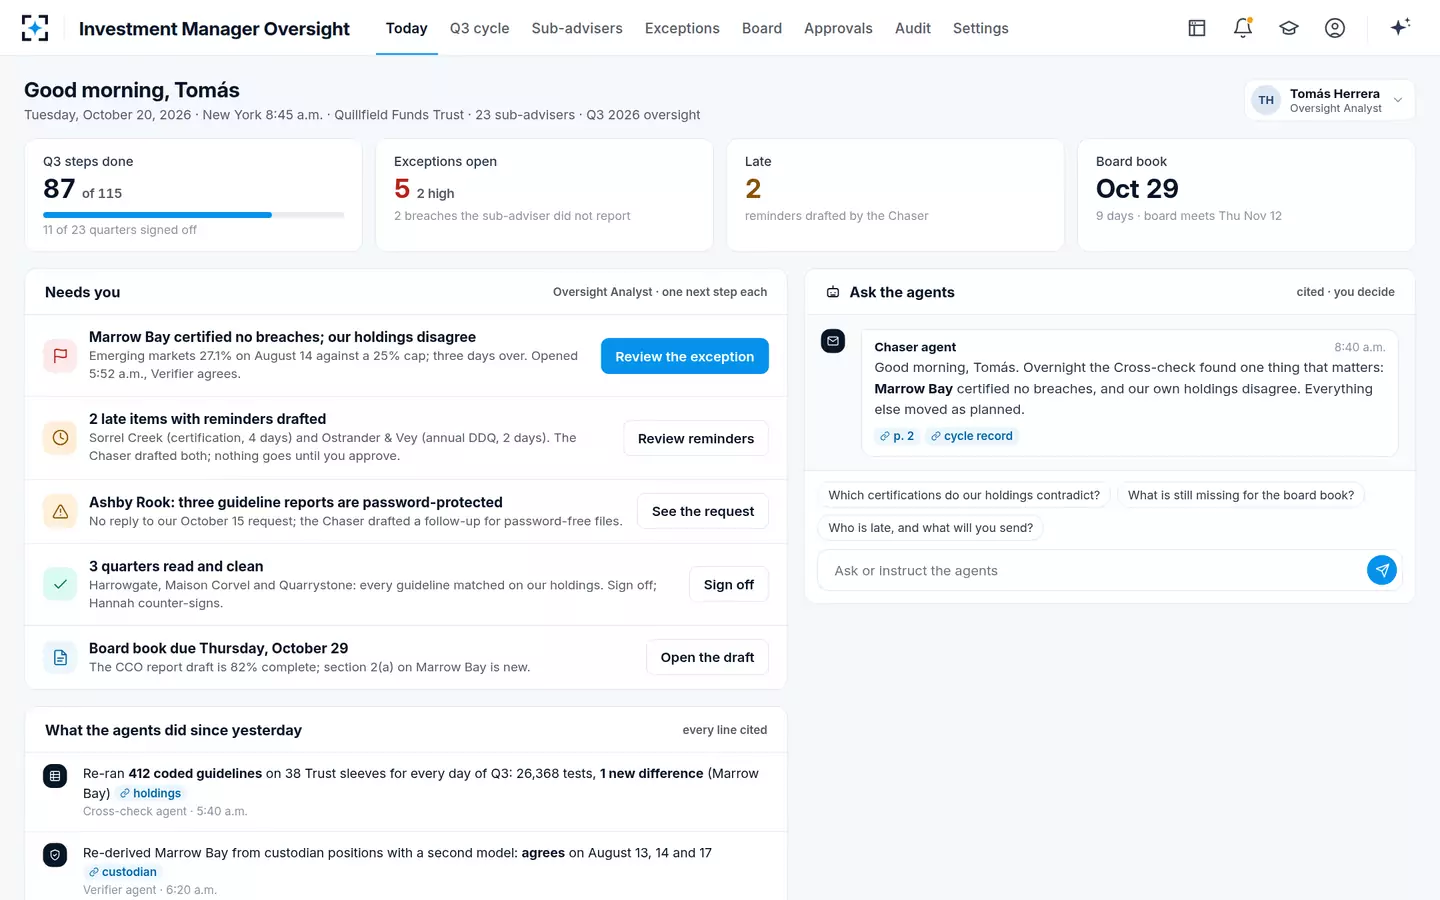This screenshot has width=1440, height=900.
Task: Open the draft of board book
Action: pos(708,657)
